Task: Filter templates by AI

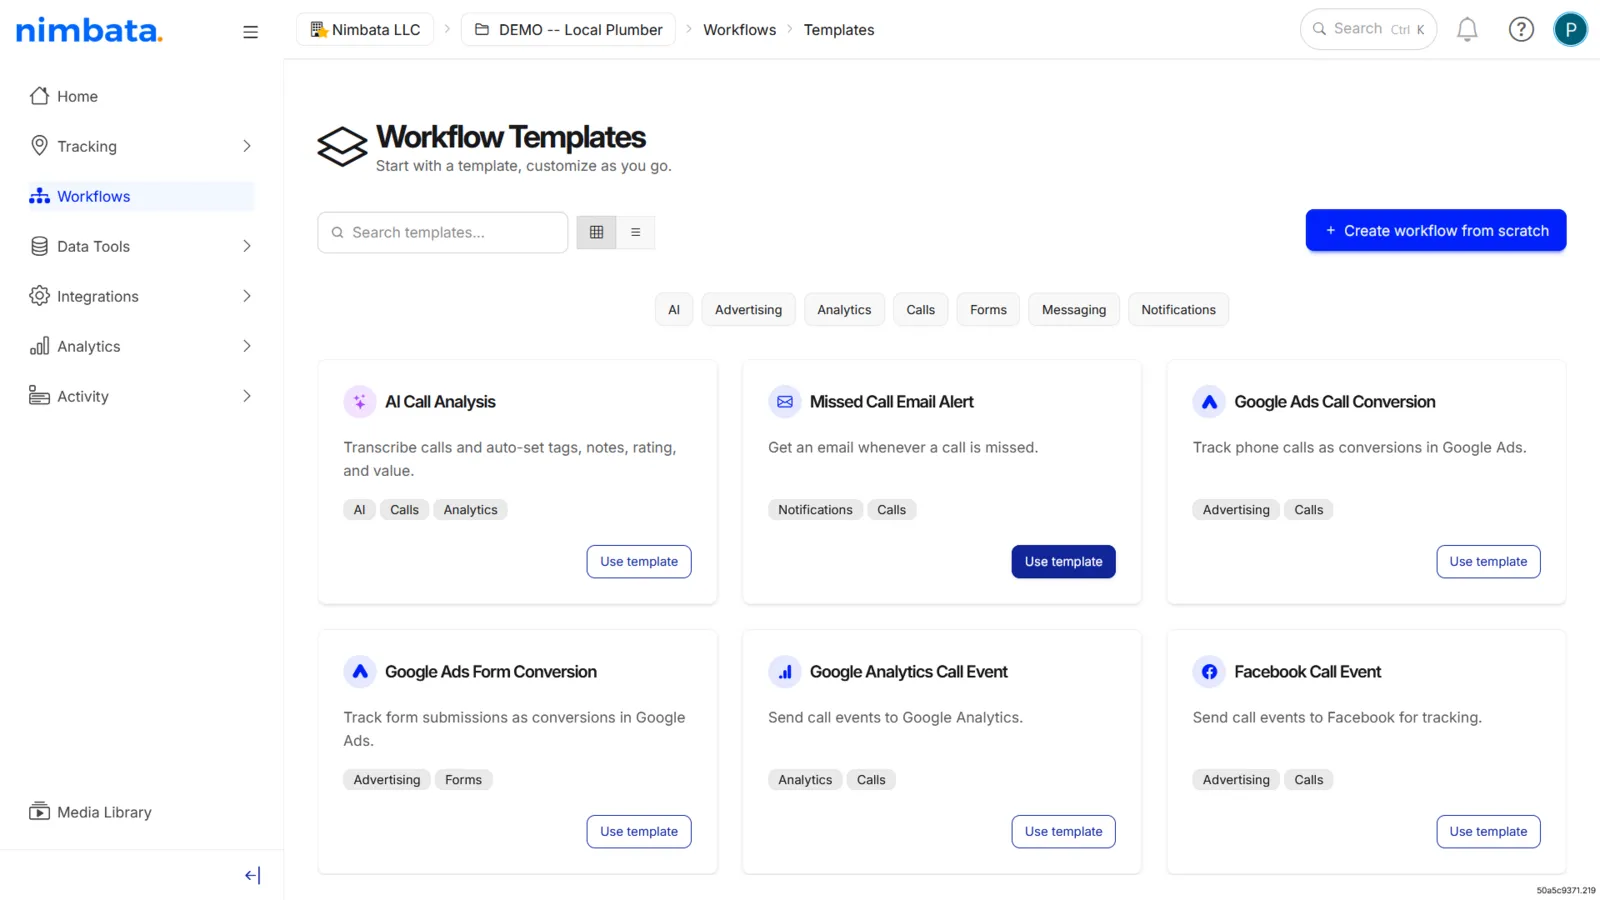Action: pos(674,310)
